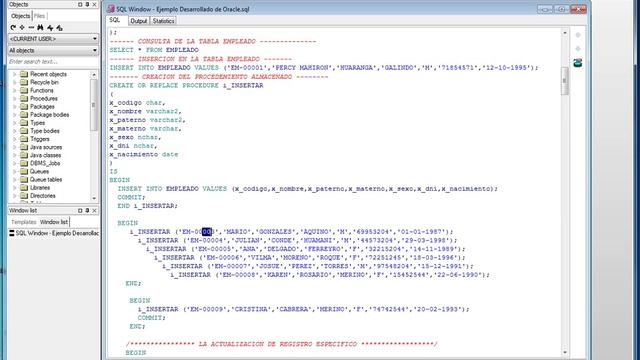640x360 pixels.
Task: Select the Queue tables tree item
Action: tap(46, 180)
